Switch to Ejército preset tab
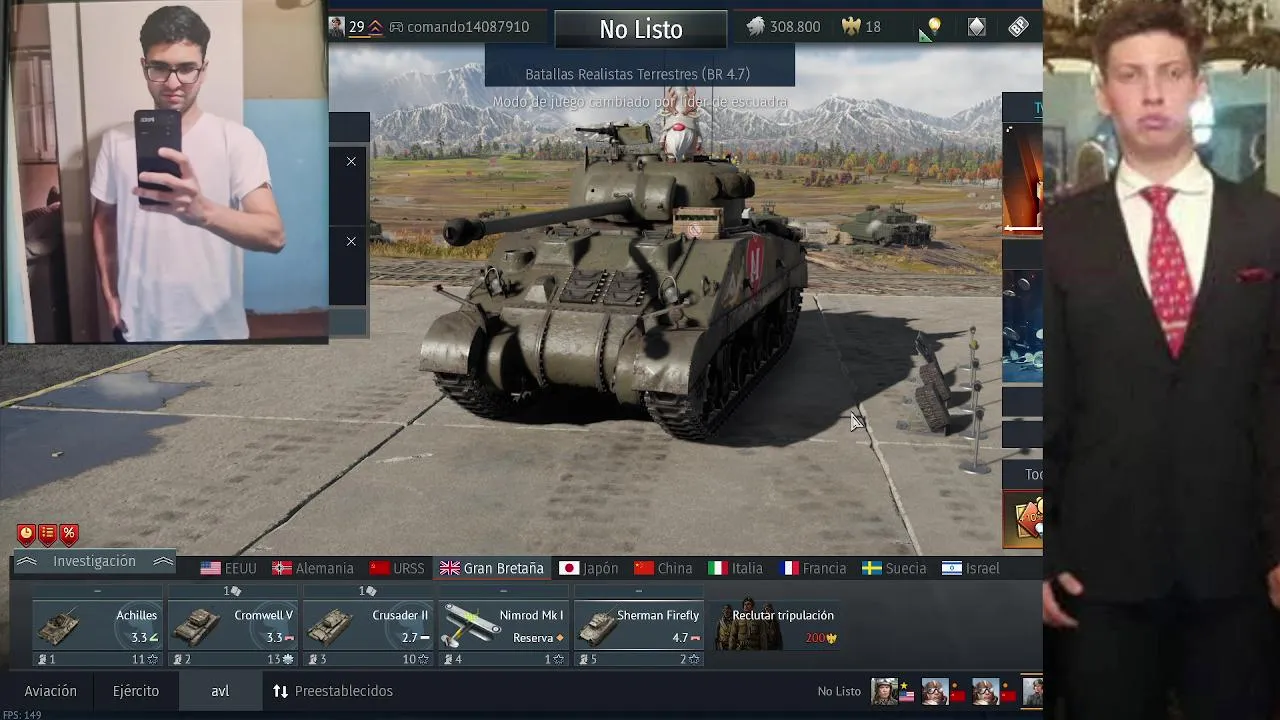The height and width of the screenshot is (720, 1280). coord(136,691)
